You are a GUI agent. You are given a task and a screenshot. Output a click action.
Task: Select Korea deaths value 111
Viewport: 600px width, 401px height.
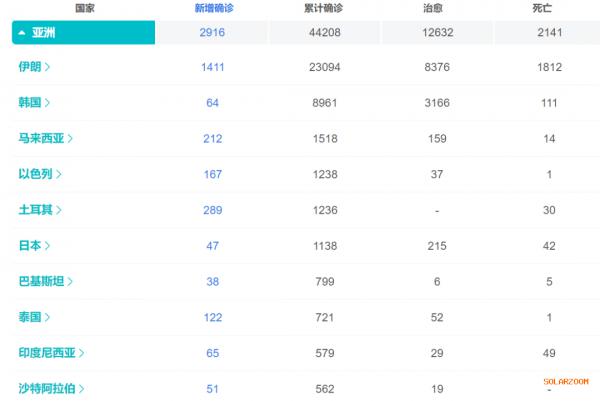tap(549, 103)
